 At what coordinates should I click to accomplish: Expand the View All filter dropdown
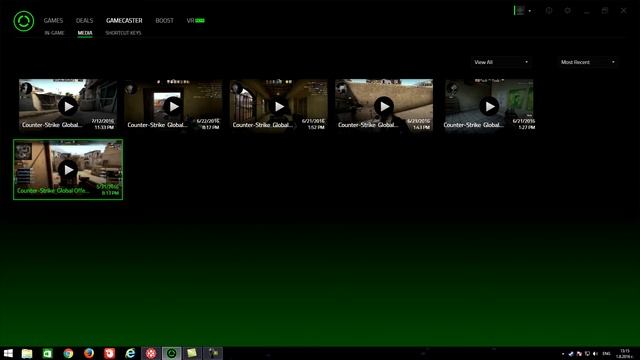click(501, 62)
